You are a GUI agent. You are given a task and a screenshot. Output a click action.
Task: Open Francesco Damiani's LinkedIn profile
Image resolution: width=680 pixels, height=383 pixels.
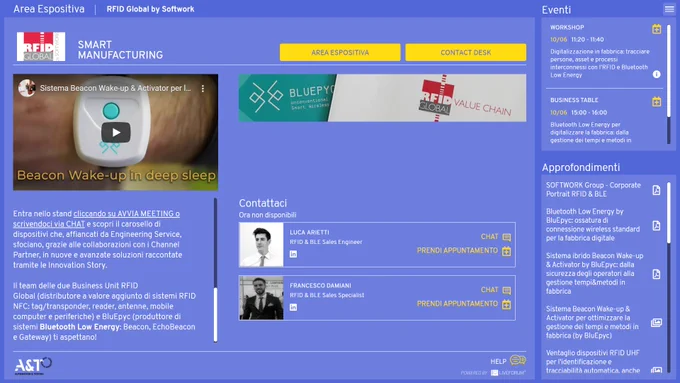[294, 307]
